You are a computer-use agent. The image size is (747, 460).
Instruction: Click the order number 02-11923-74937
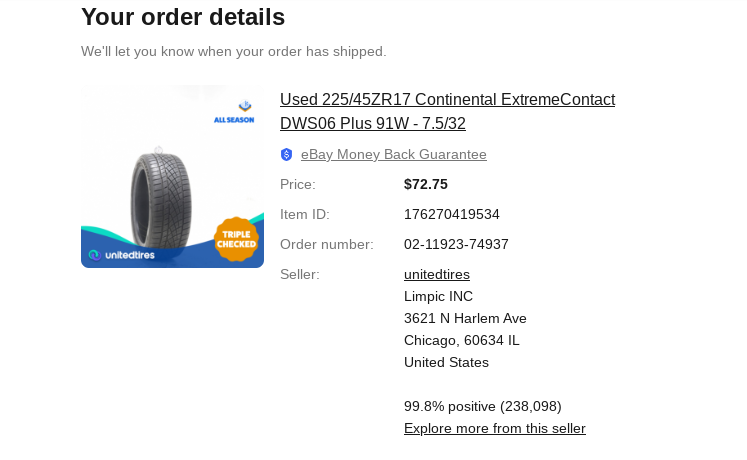[x=456, y=244]
